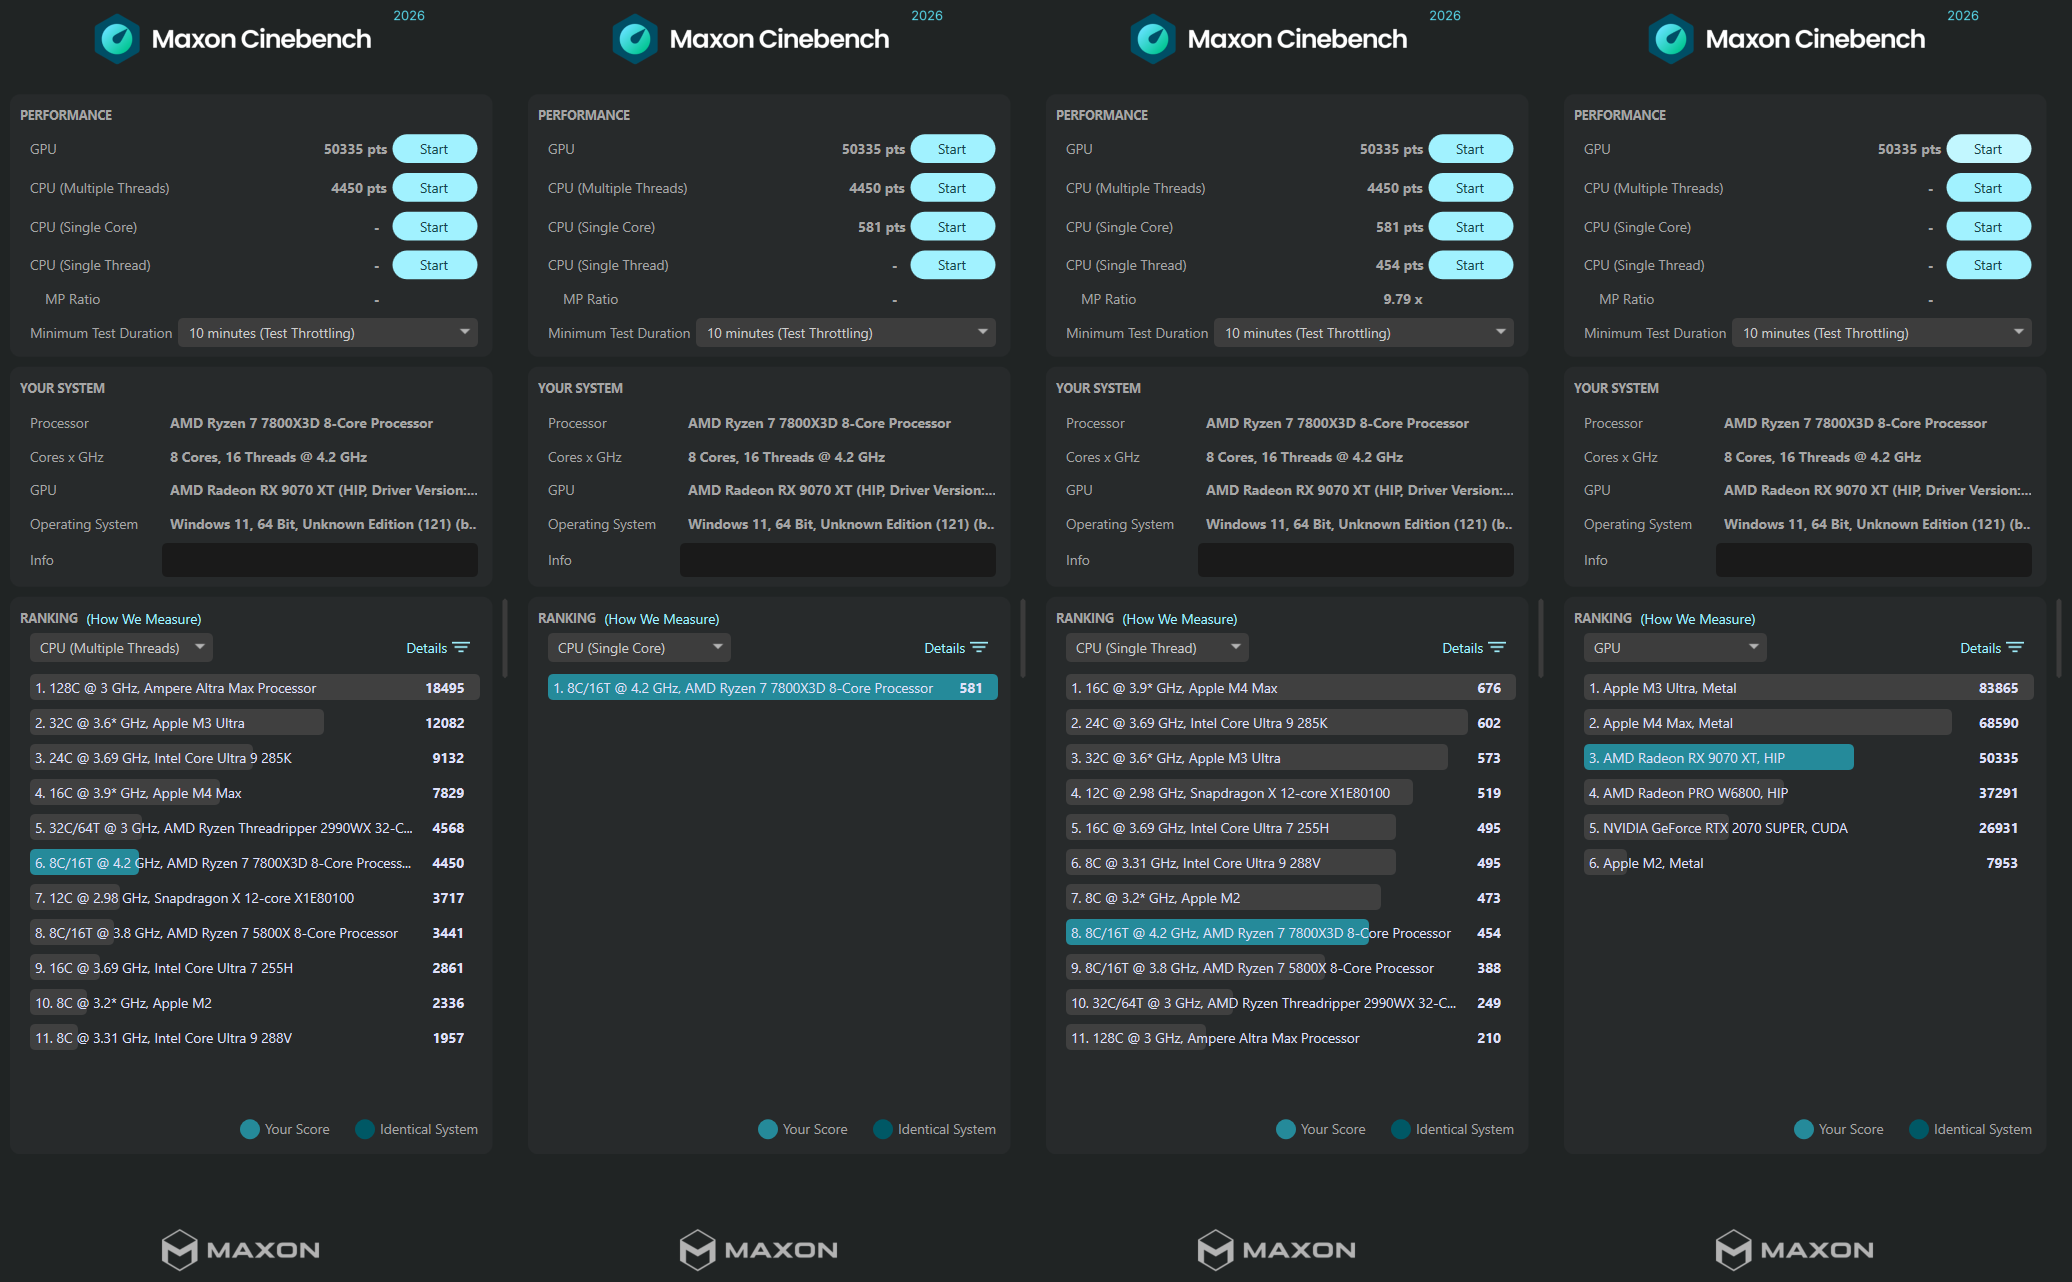Expand the GPU ranking dropdown in the rightmost window
This screenshot has height=1282, width=2072.
click(x=1675, y=648)
